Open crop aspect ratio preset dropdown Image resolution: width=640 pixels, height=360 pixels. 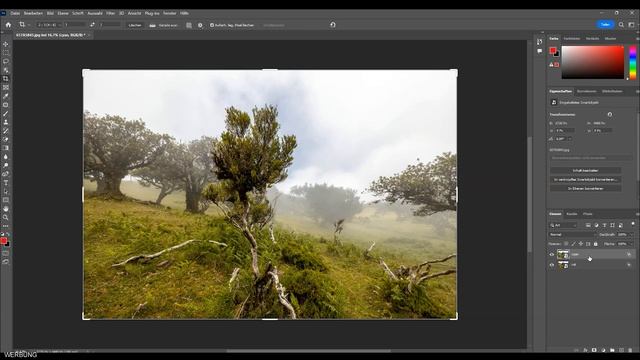pyautogui.click(x=49, y=25)
